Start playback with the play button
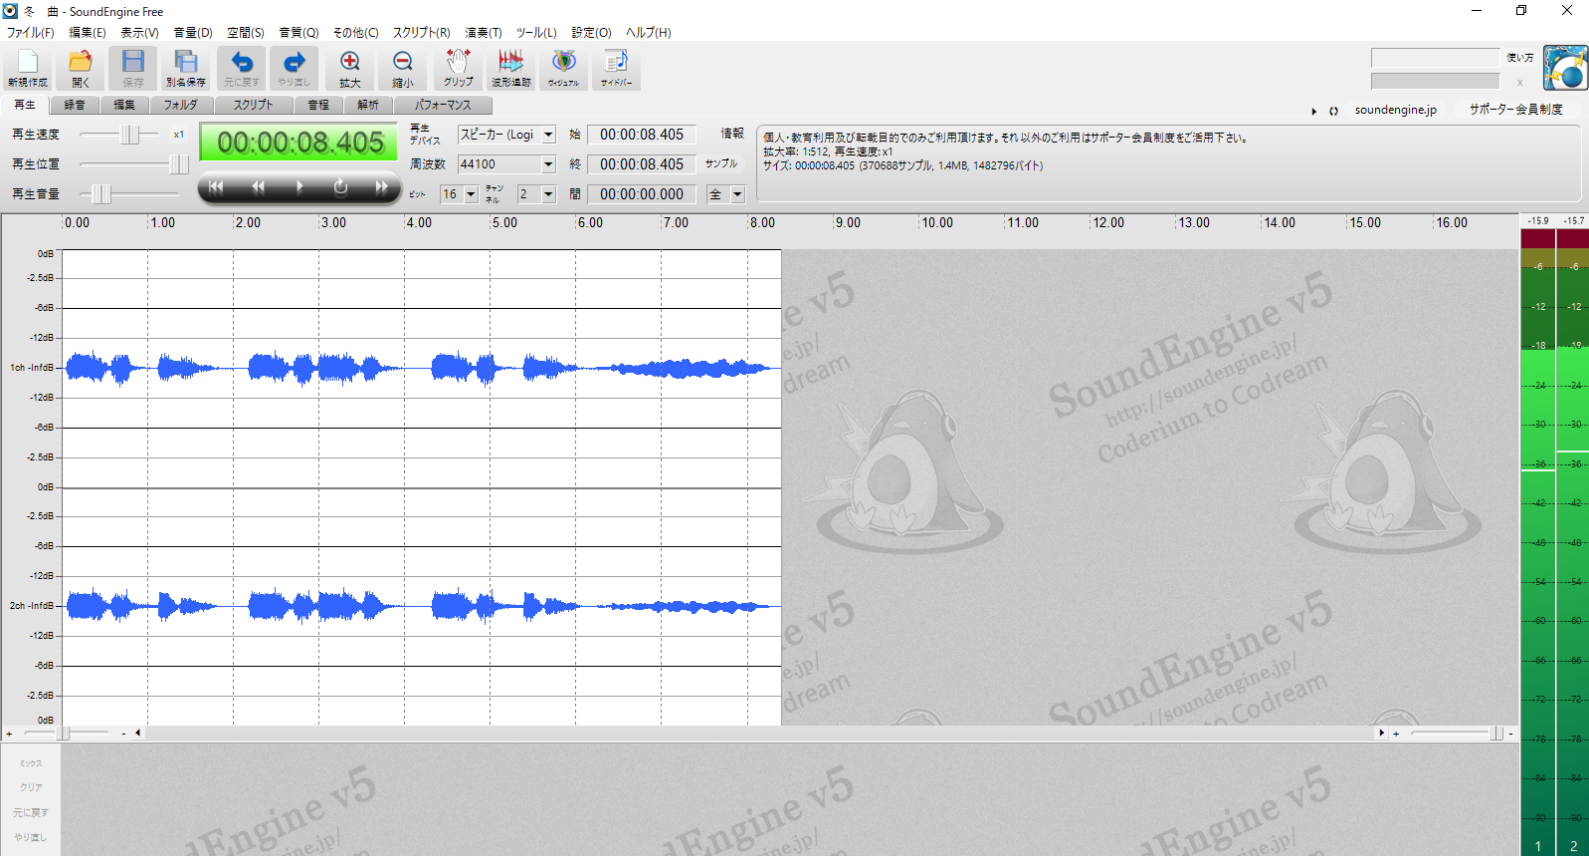Screen dimensions: 1589x856 pos(299,187)
